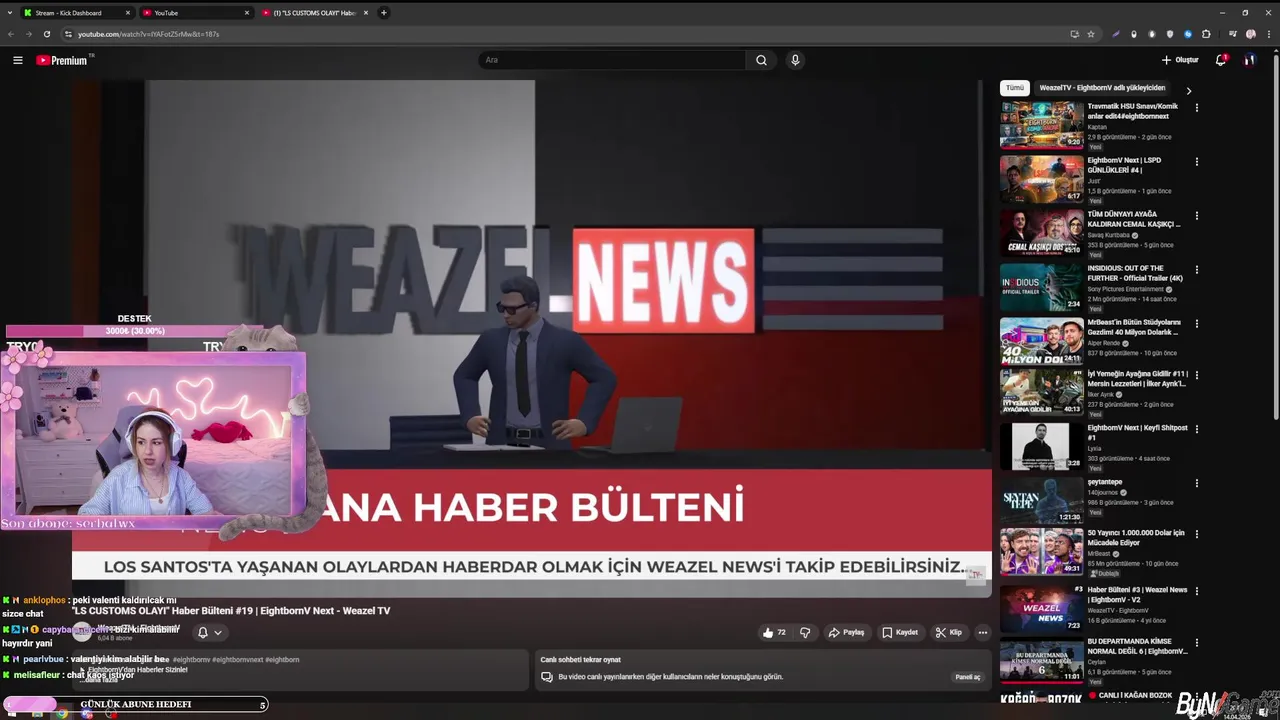Open the YouTube guide hamburger menu

tap(17, 60)
